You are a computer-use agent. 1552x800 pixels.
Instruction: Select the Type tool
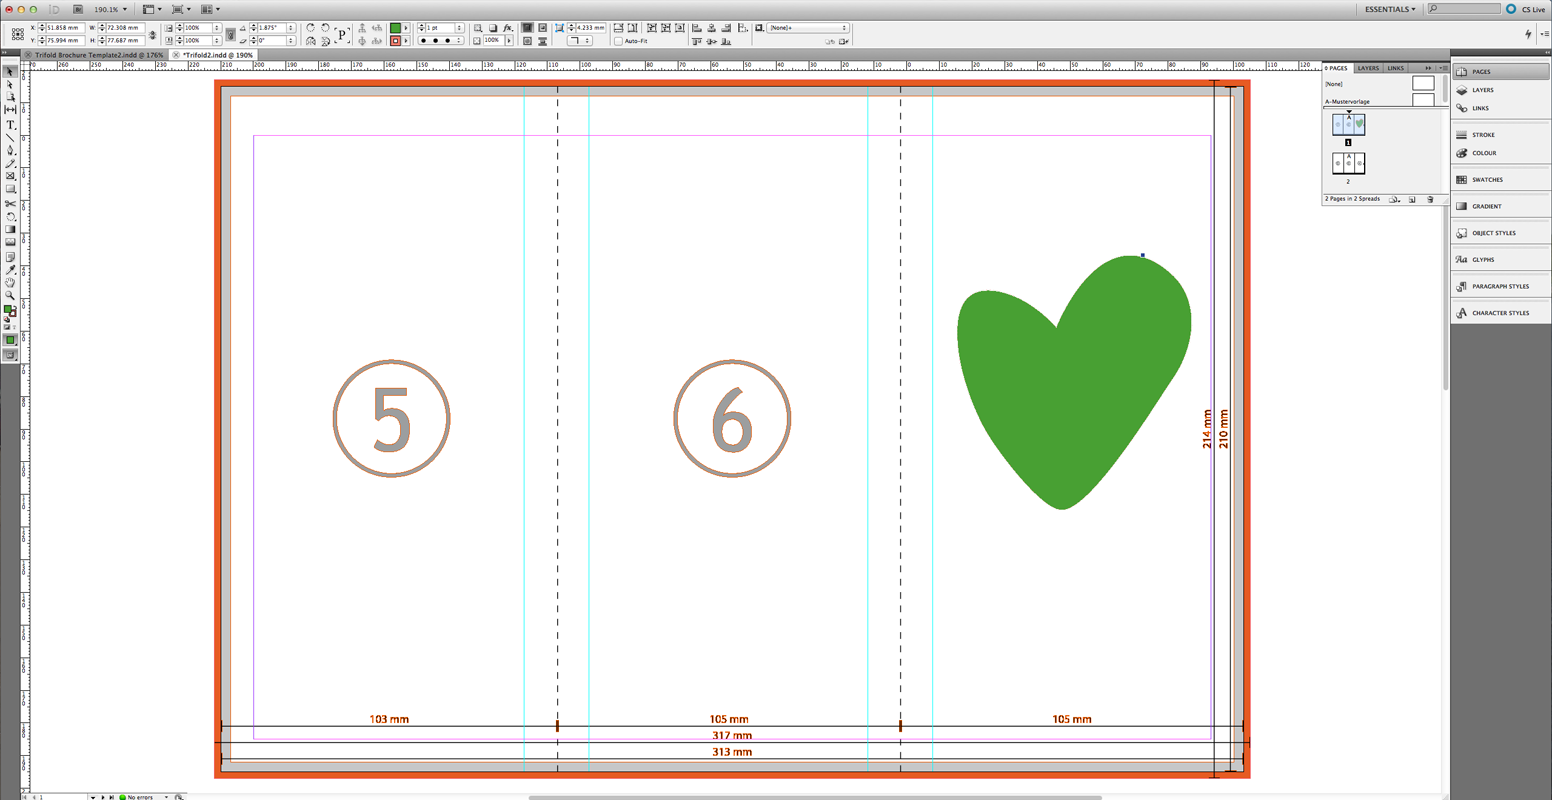(x=11, y=125)
